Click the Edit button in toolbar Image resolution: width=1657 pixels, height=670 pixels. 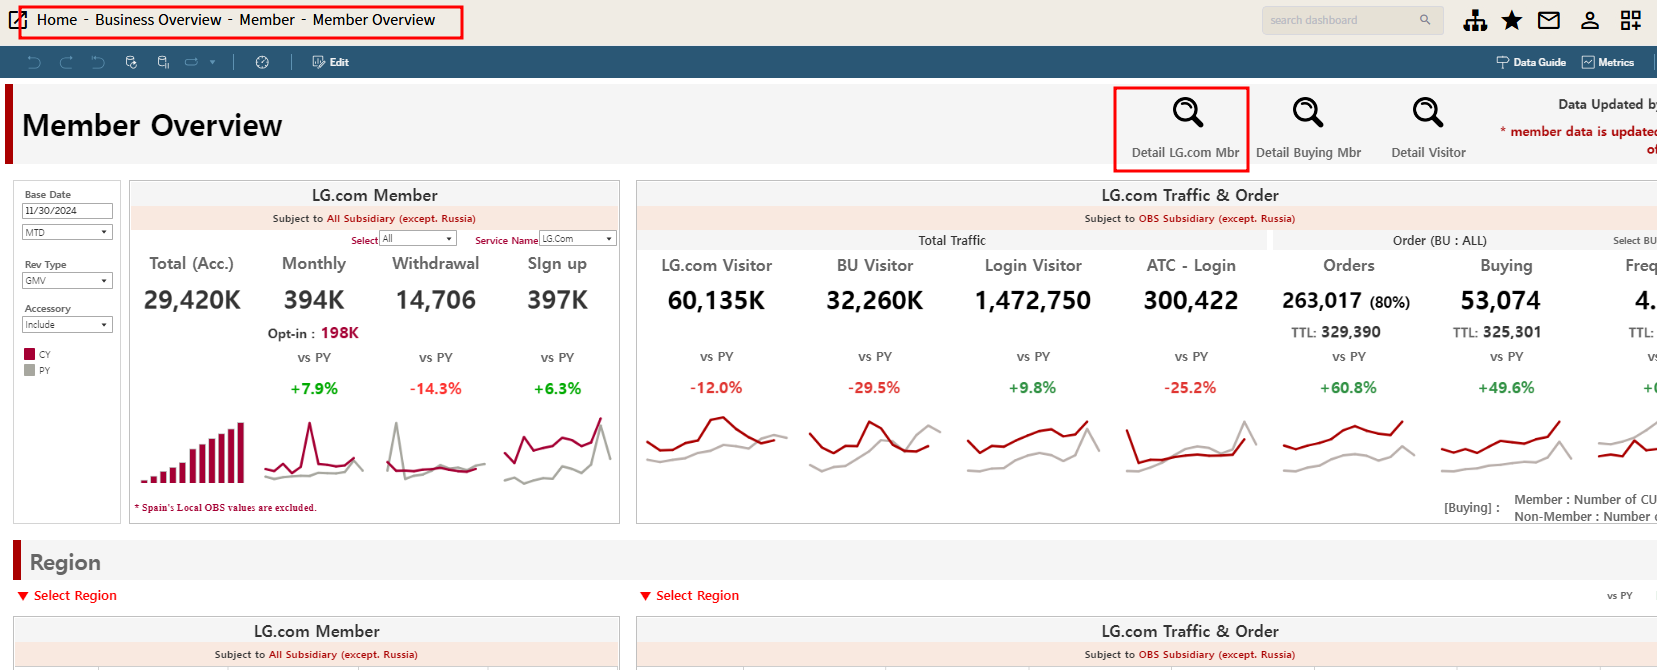pos(331,62)
